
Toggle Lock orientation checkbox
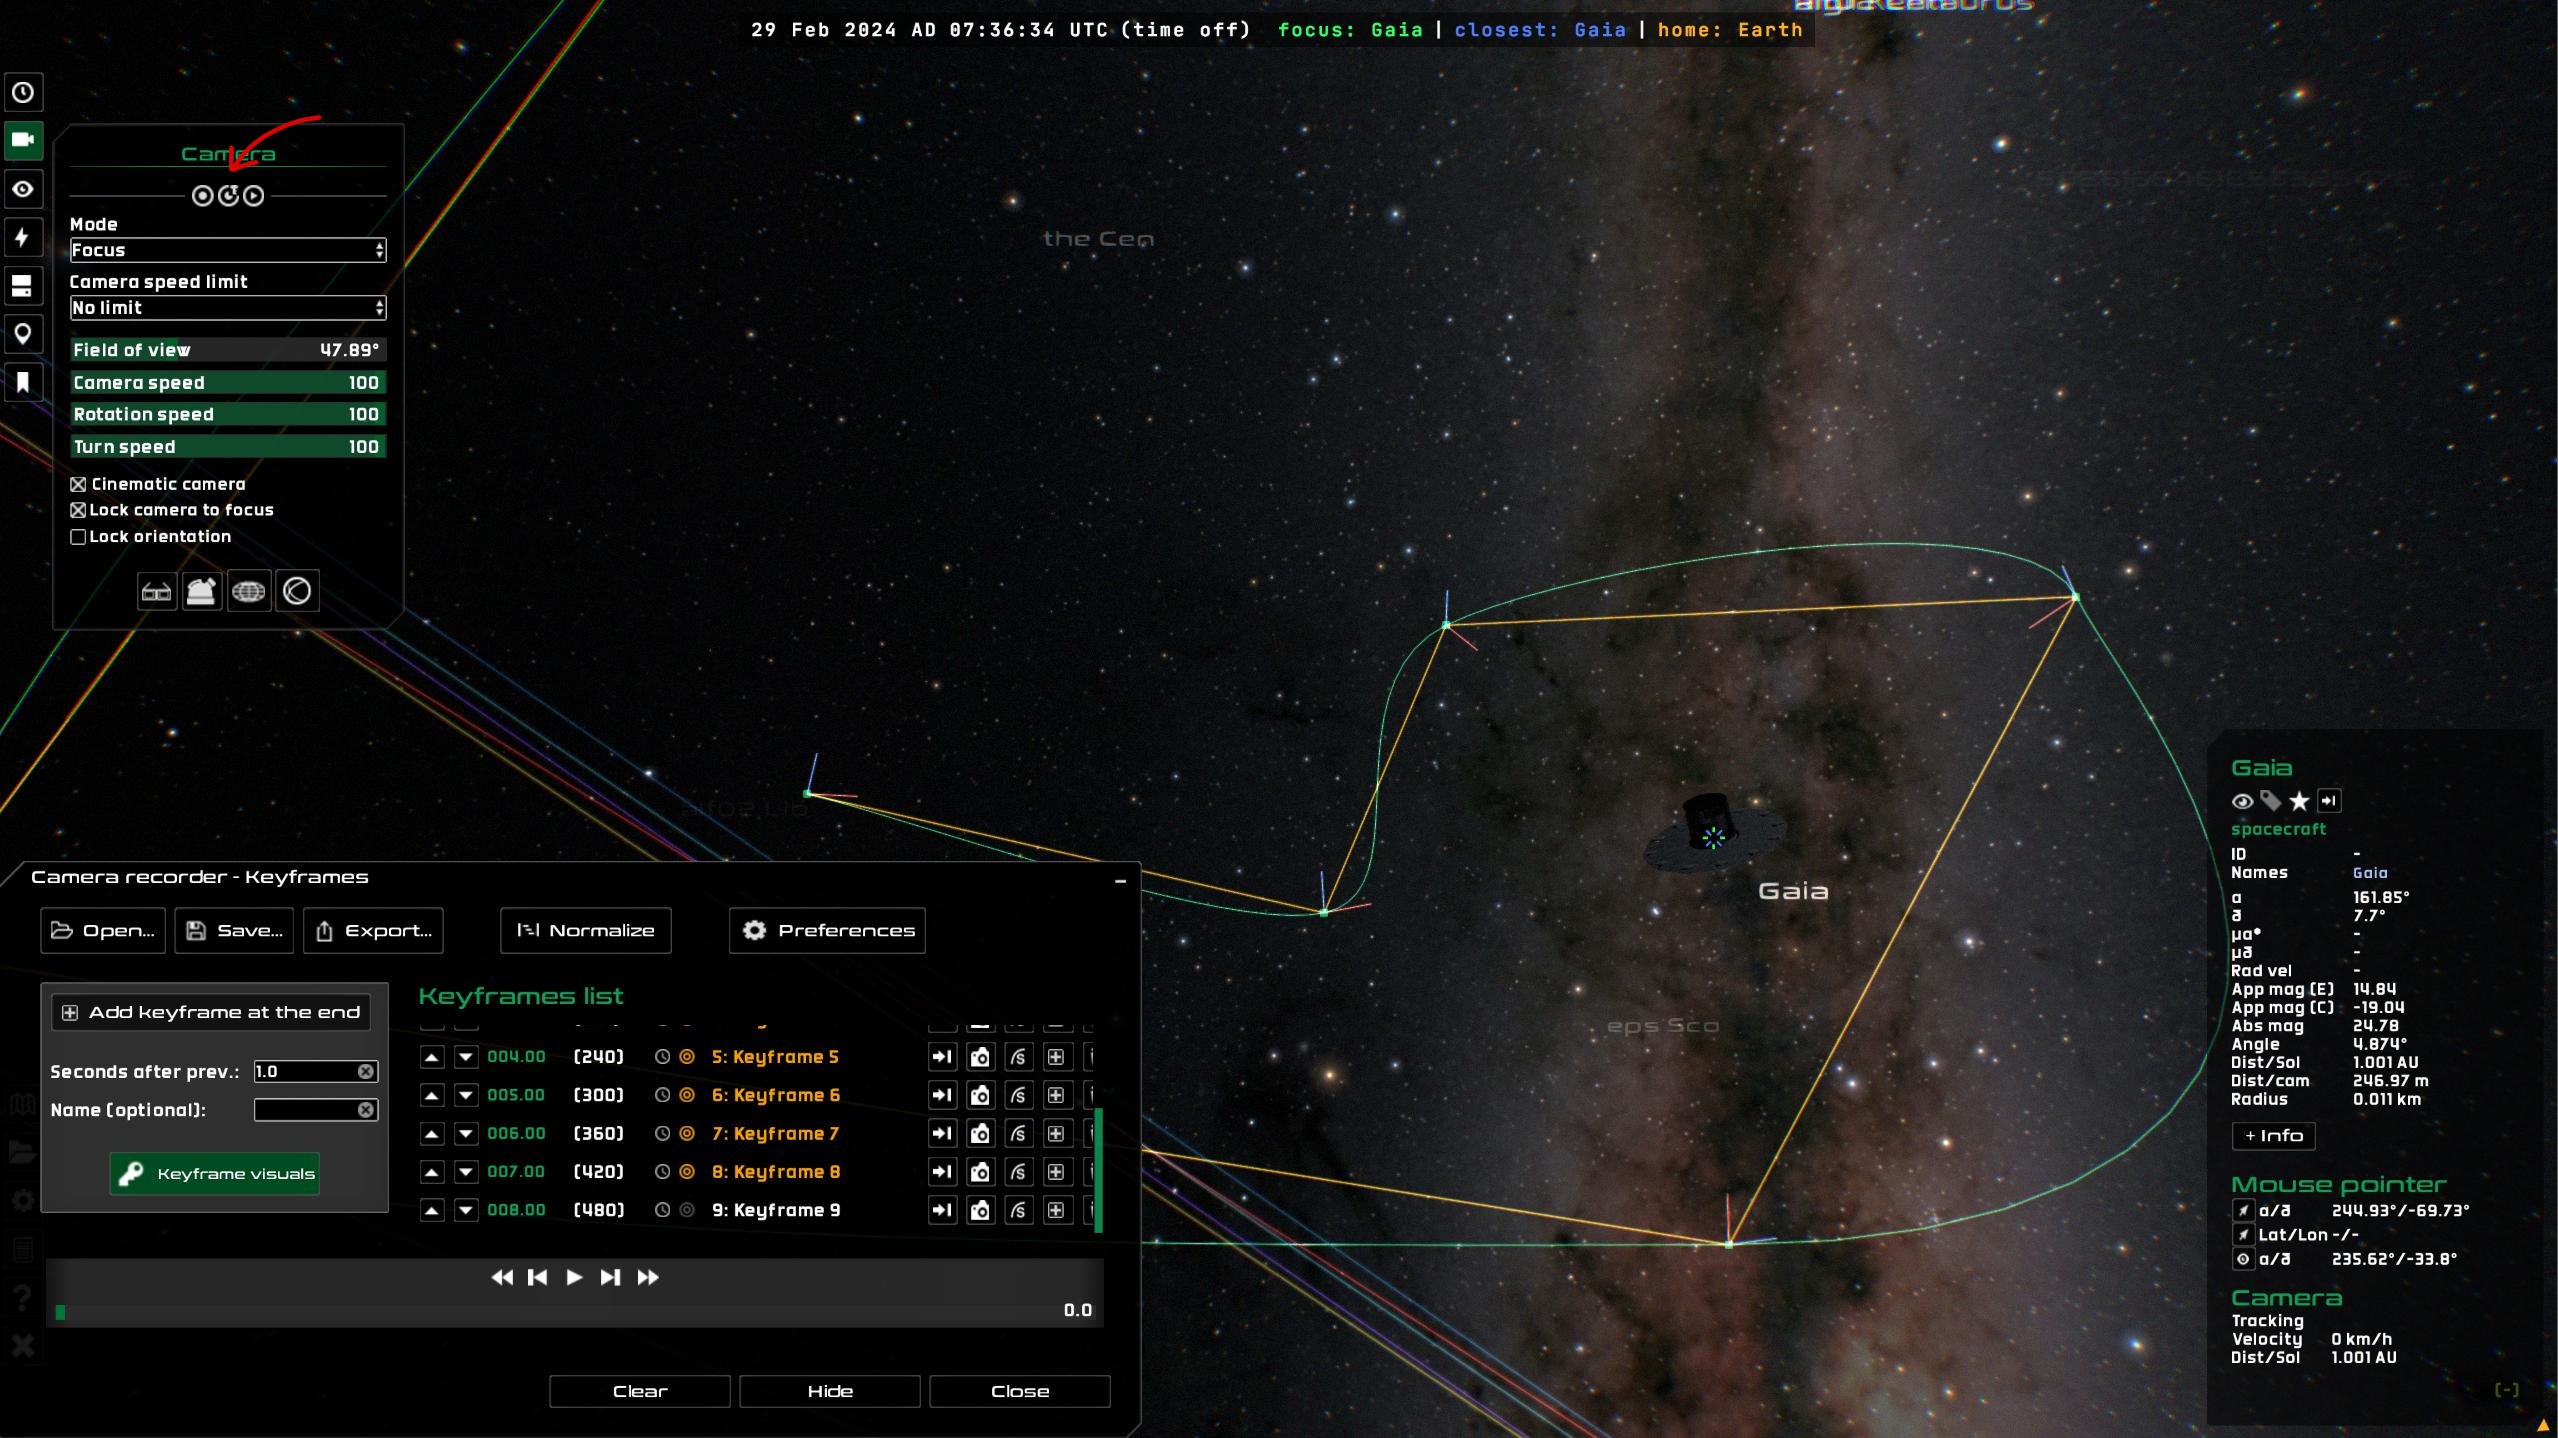coord(77,536)
